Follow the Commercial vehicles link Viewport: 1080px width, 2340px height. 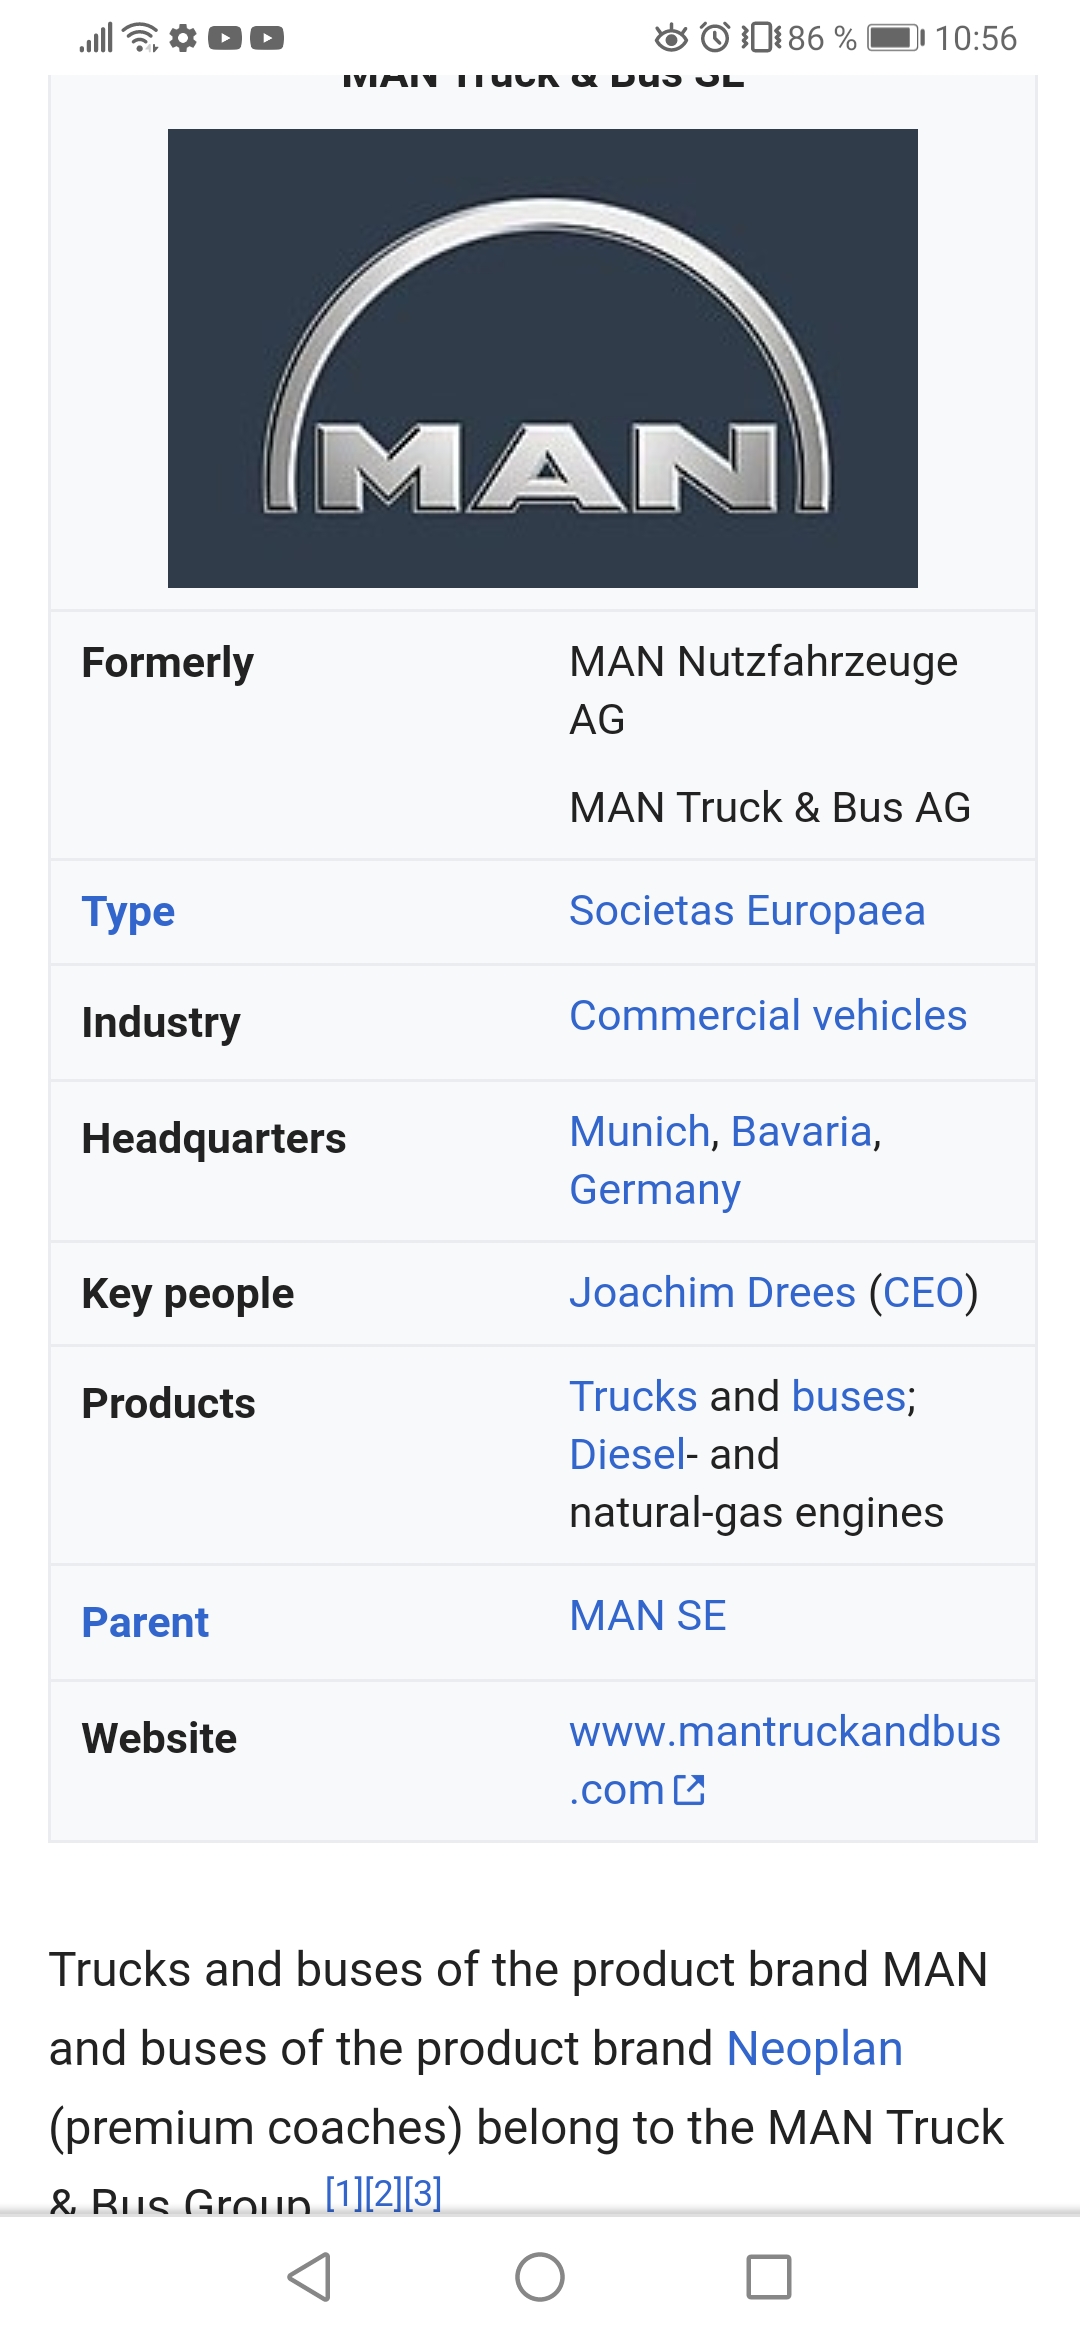tap(768, 1016)
